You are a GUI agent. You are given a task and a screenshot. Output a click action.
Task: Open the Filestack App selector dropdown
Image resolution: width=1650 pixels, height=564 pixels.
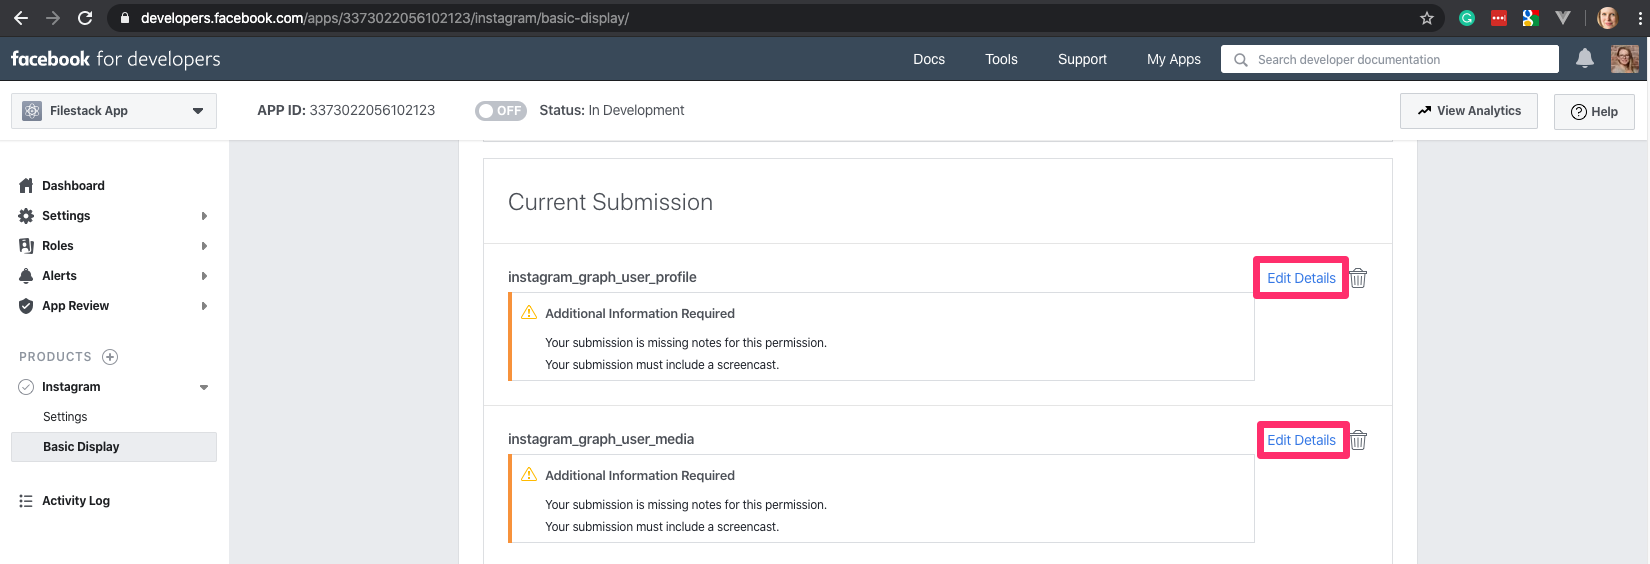point(114,111)
